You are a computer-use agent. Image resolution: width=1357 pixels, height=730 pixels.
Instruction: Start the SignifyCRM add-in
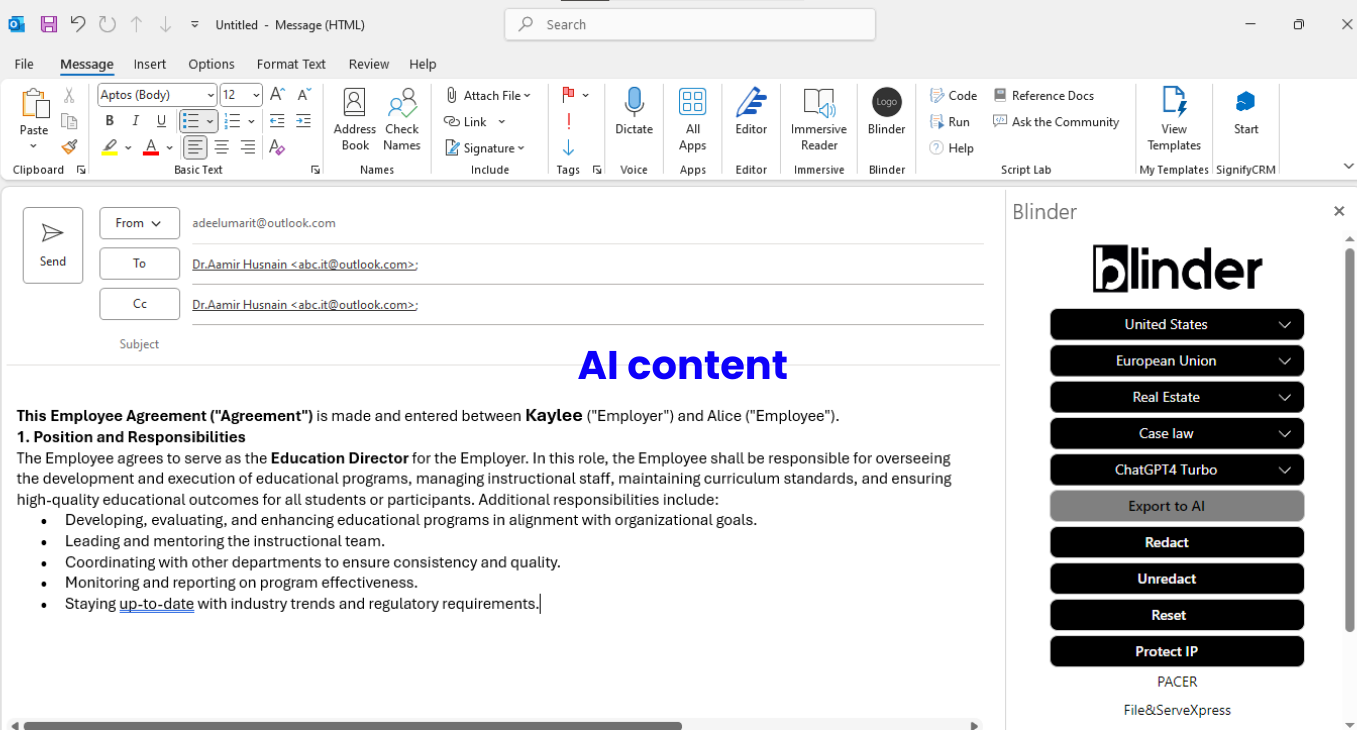click(x=1245, y=112)
